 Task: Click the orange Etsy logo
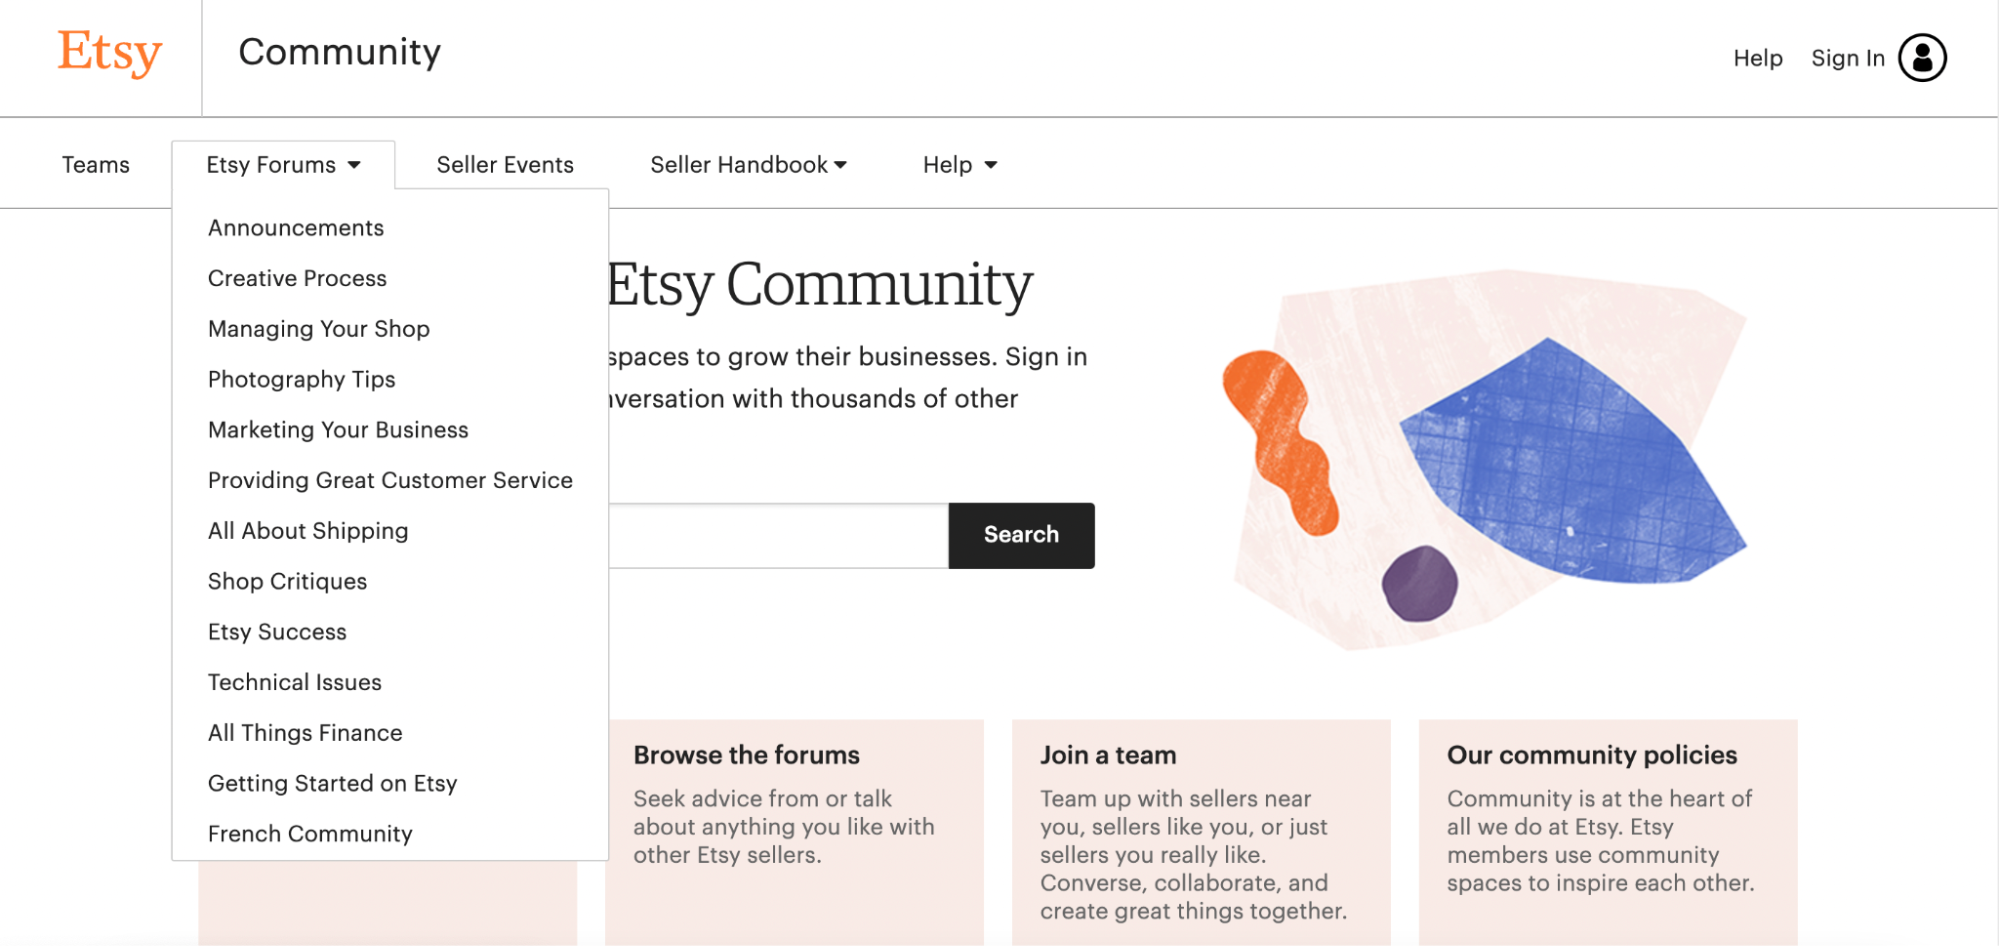point(109,53)
